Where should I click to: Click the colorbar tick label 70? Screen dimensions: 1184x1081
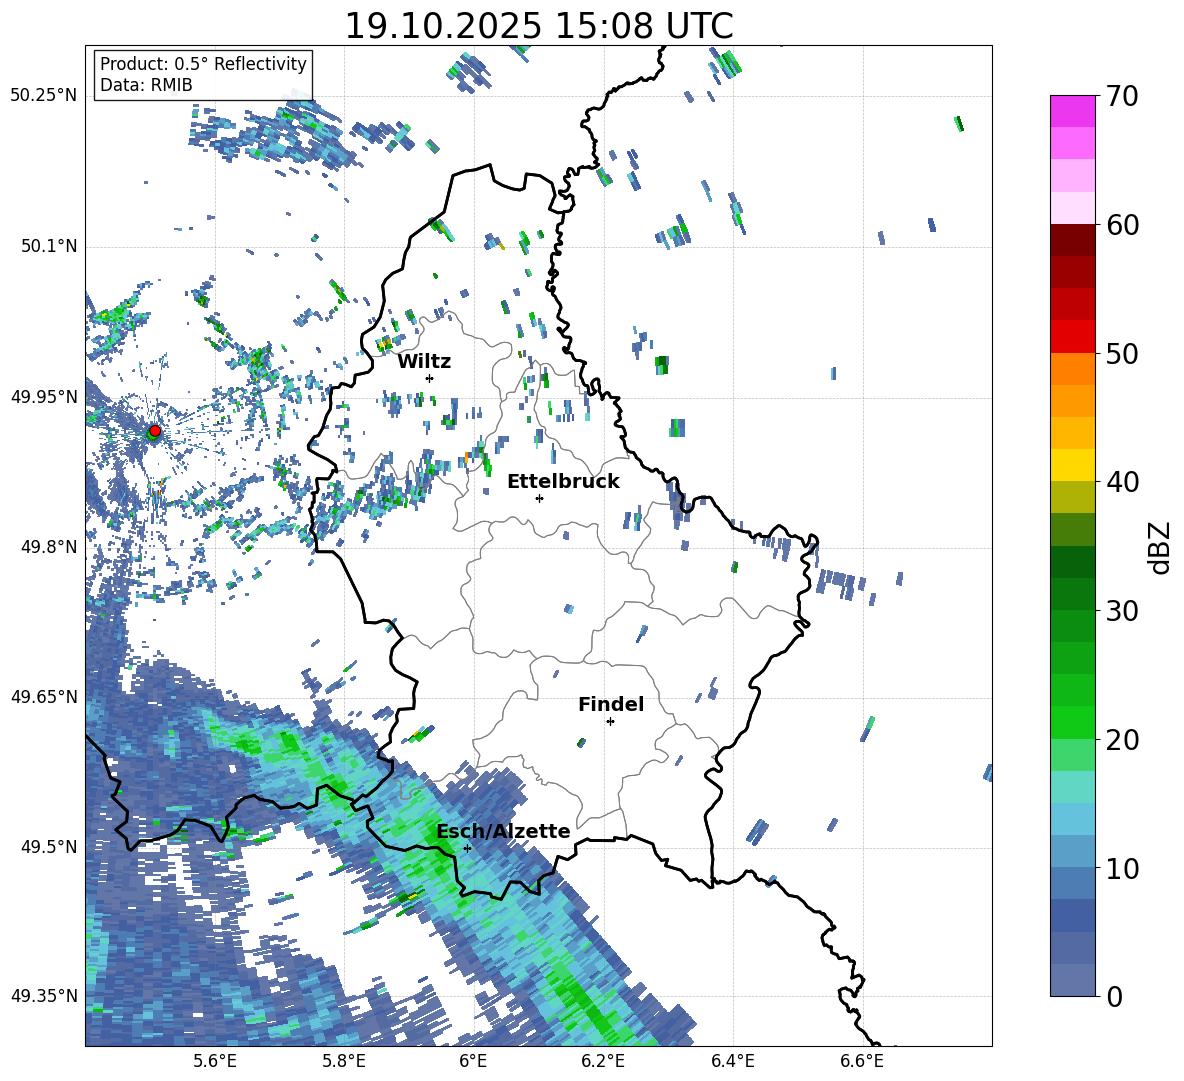click(1121, 96)
